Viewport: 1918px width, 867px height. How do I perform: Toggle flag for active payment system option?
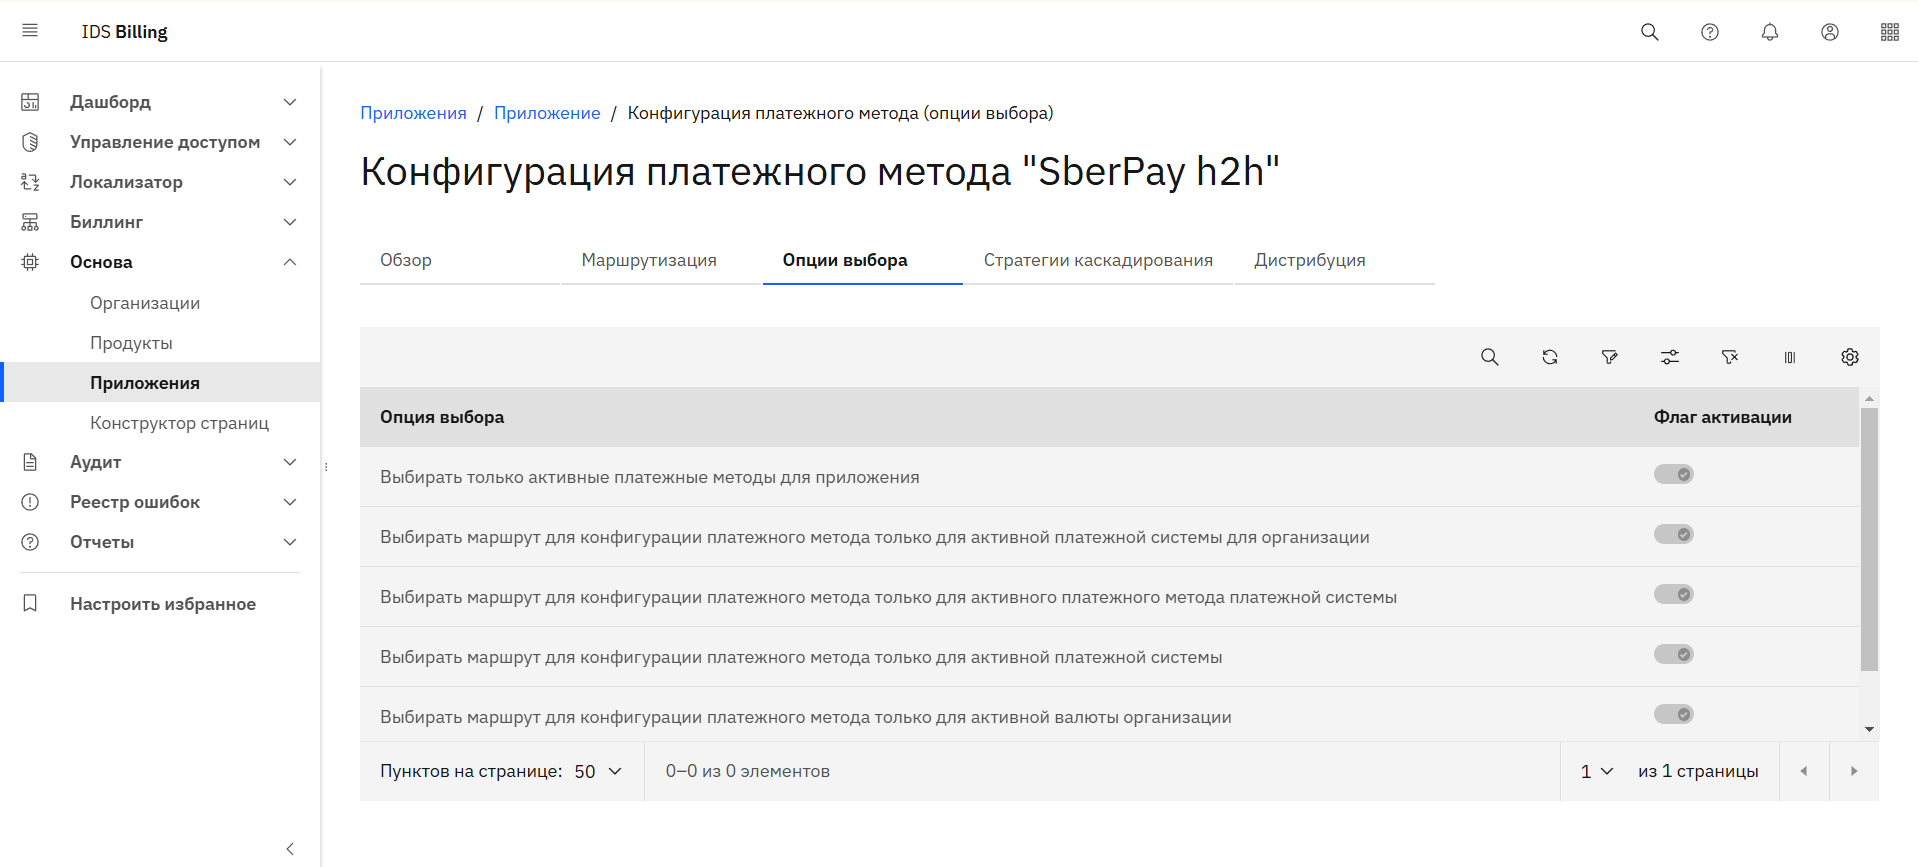coord(1673,654)
